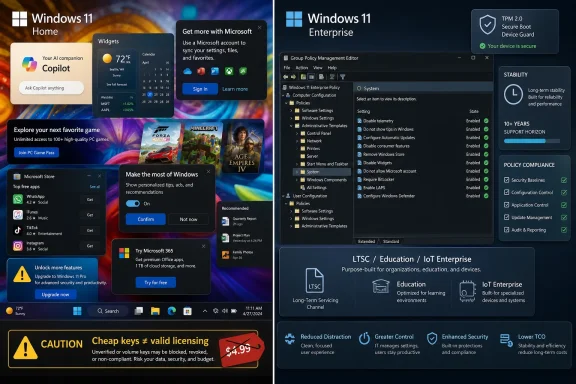This screenshot has width=576, height=384.
Task: Expand the Software Settings node under Computer Configuration
Action: pos(292,110)
